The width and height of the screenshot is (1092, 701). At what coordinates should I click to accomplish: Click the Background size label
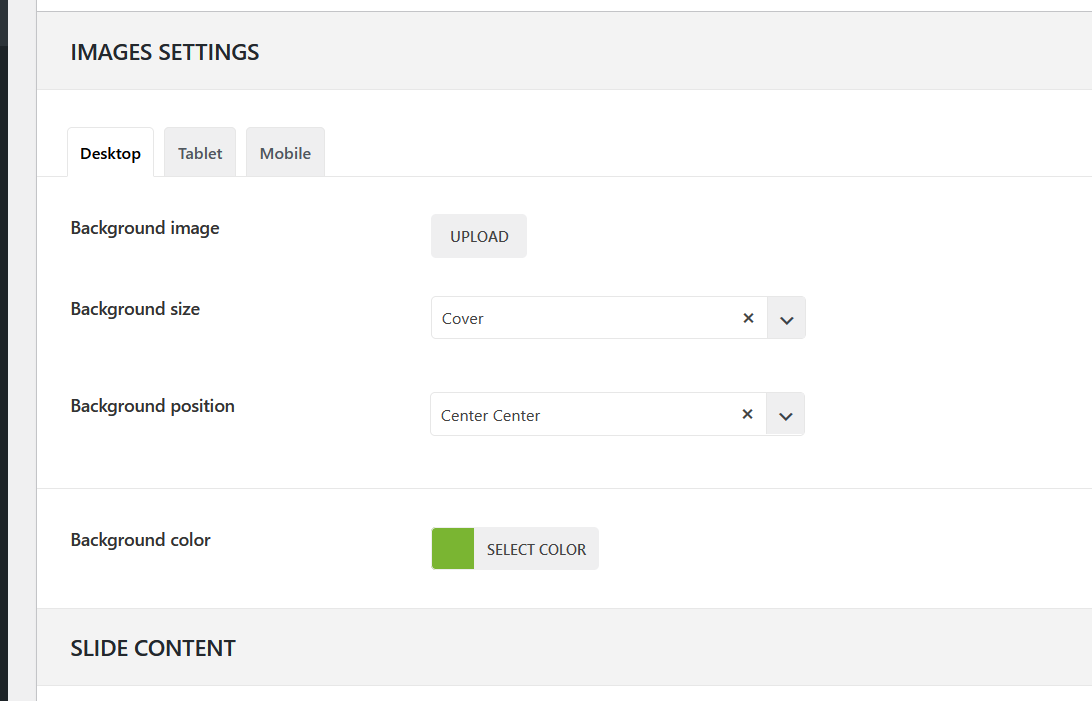click(x=135, y=309)
